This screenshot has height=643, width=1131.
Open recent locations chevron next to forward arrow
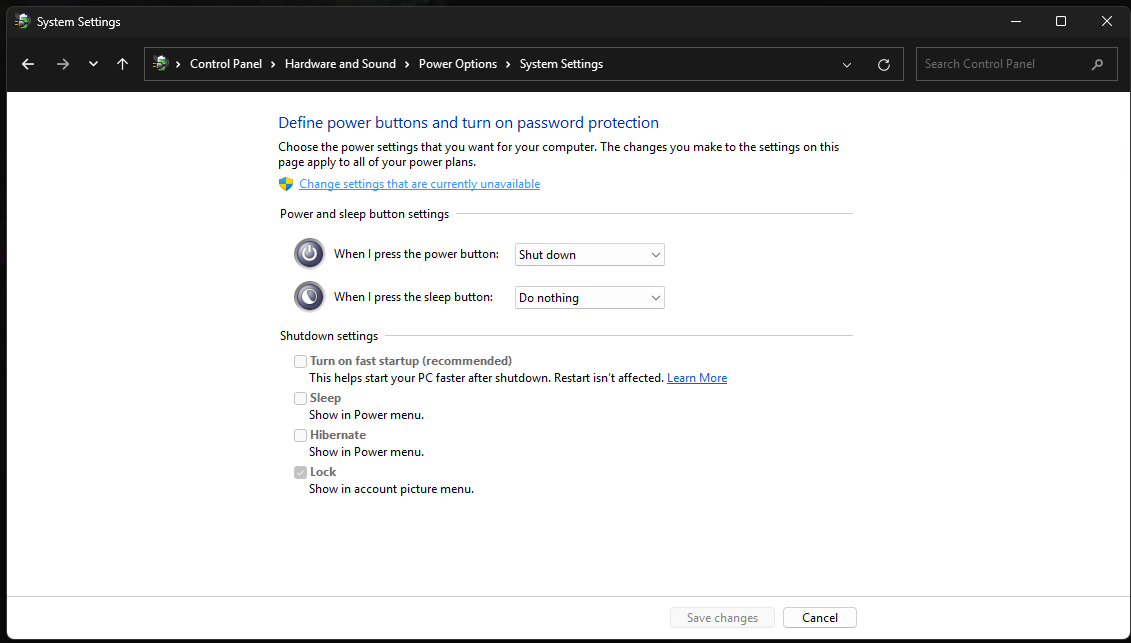(x=93, y=64)
